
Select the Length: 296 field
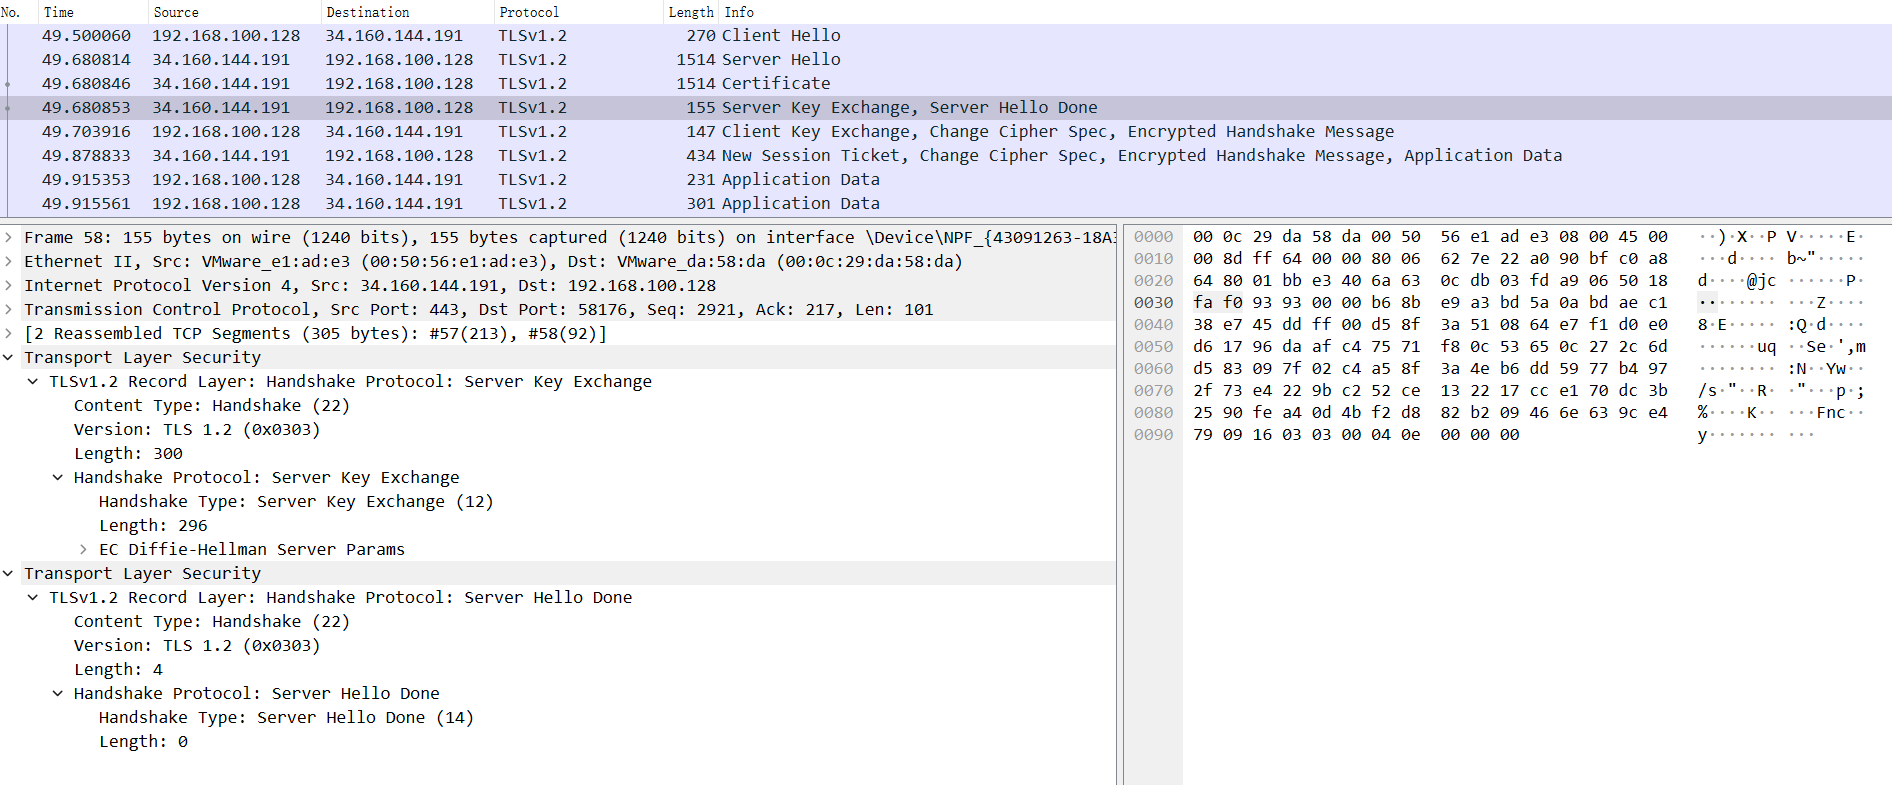[153, 526]
